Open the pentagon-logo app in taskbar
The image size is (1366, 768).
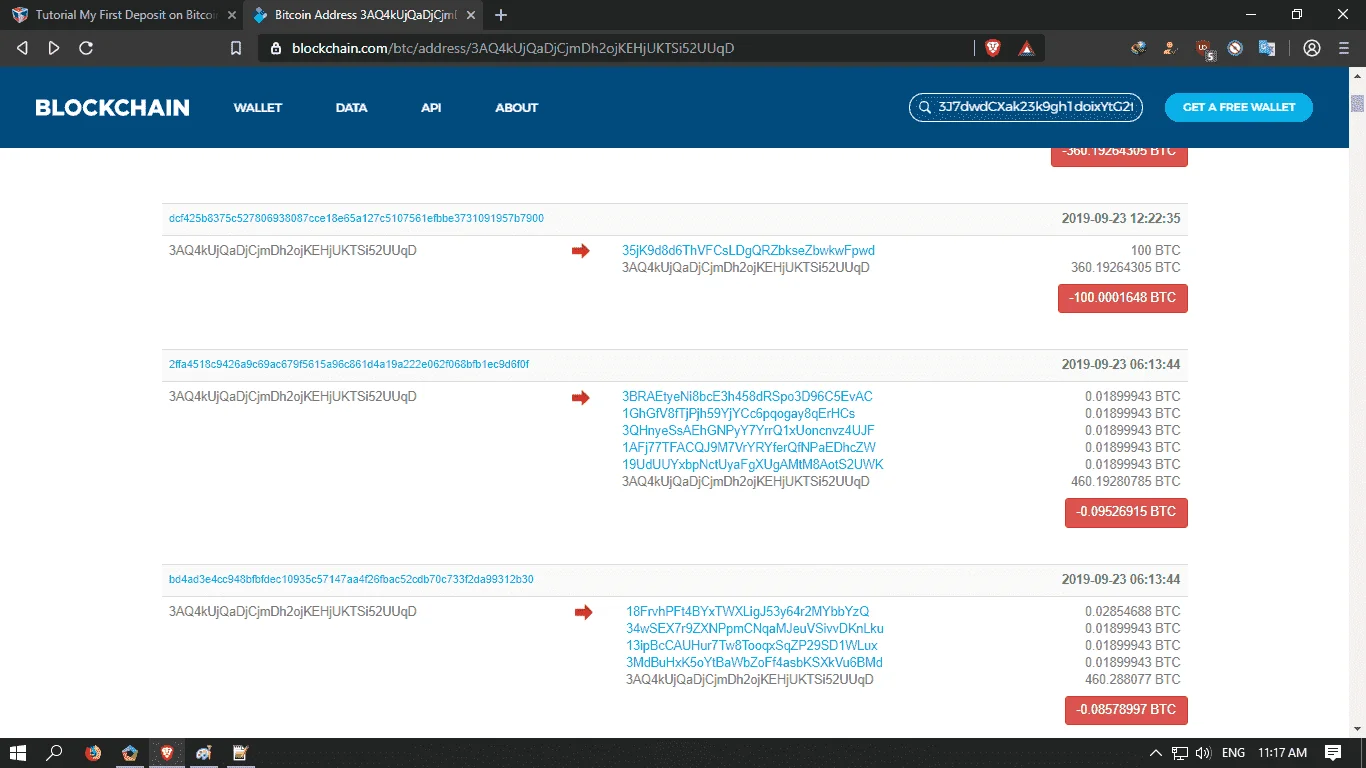130,753
